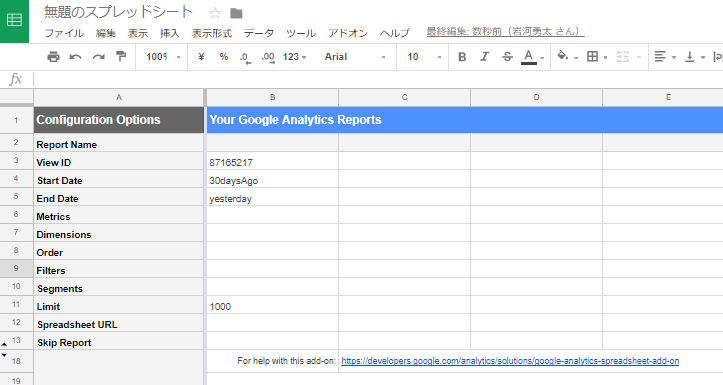Select the View ID value 87165217

pyautogui.click(x=273, y=162)
